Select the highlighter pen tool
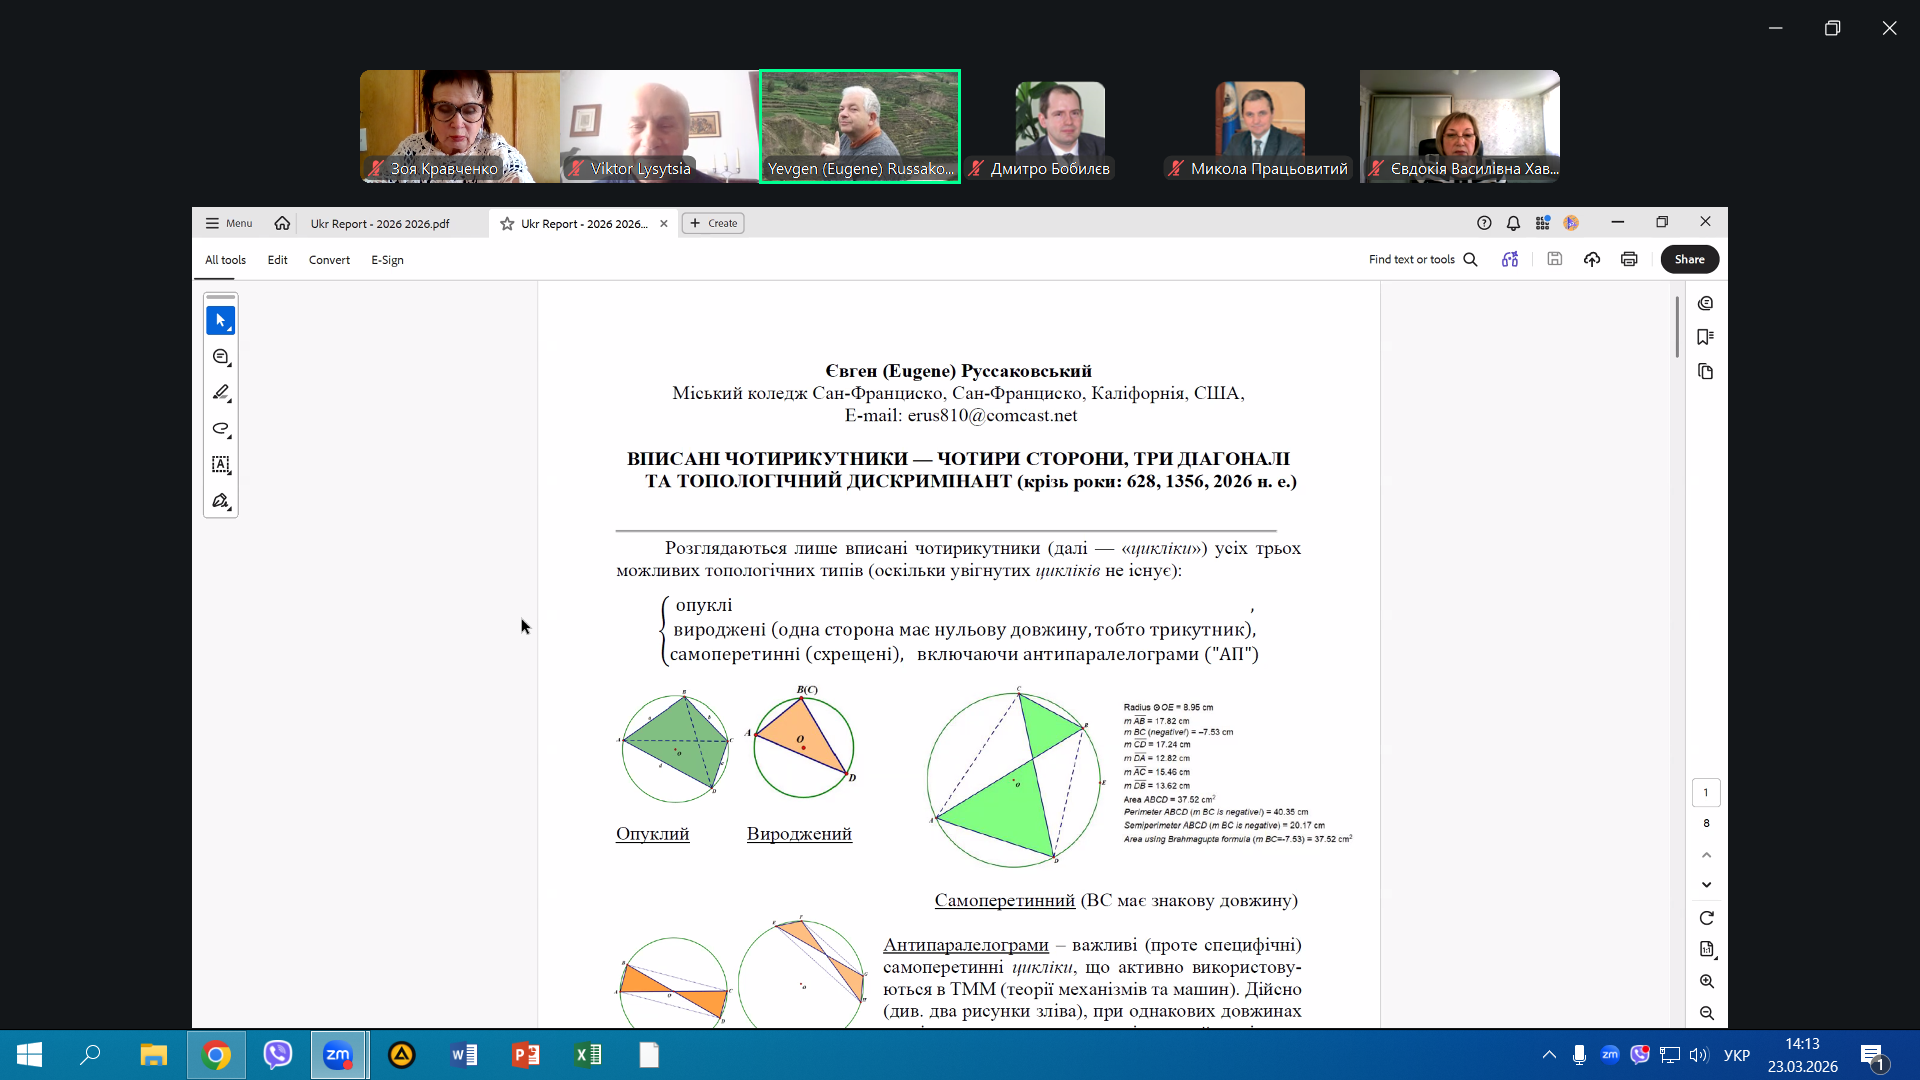 click(x=220, y=393)
